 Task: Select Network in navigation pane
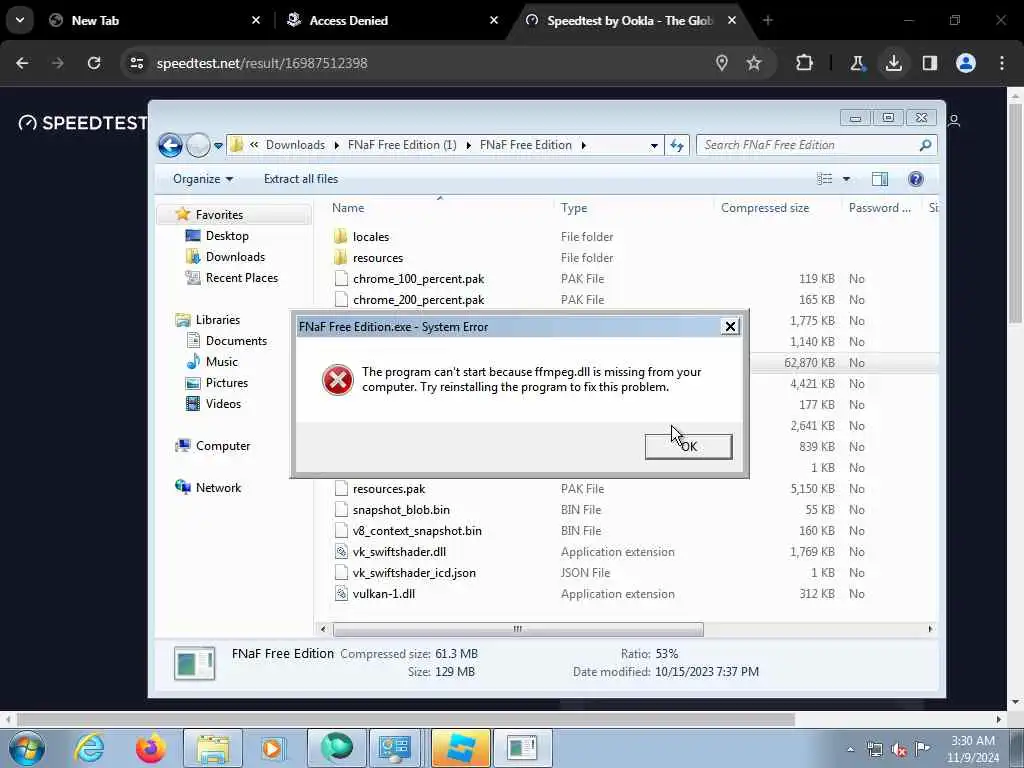[x=218, y=487]
